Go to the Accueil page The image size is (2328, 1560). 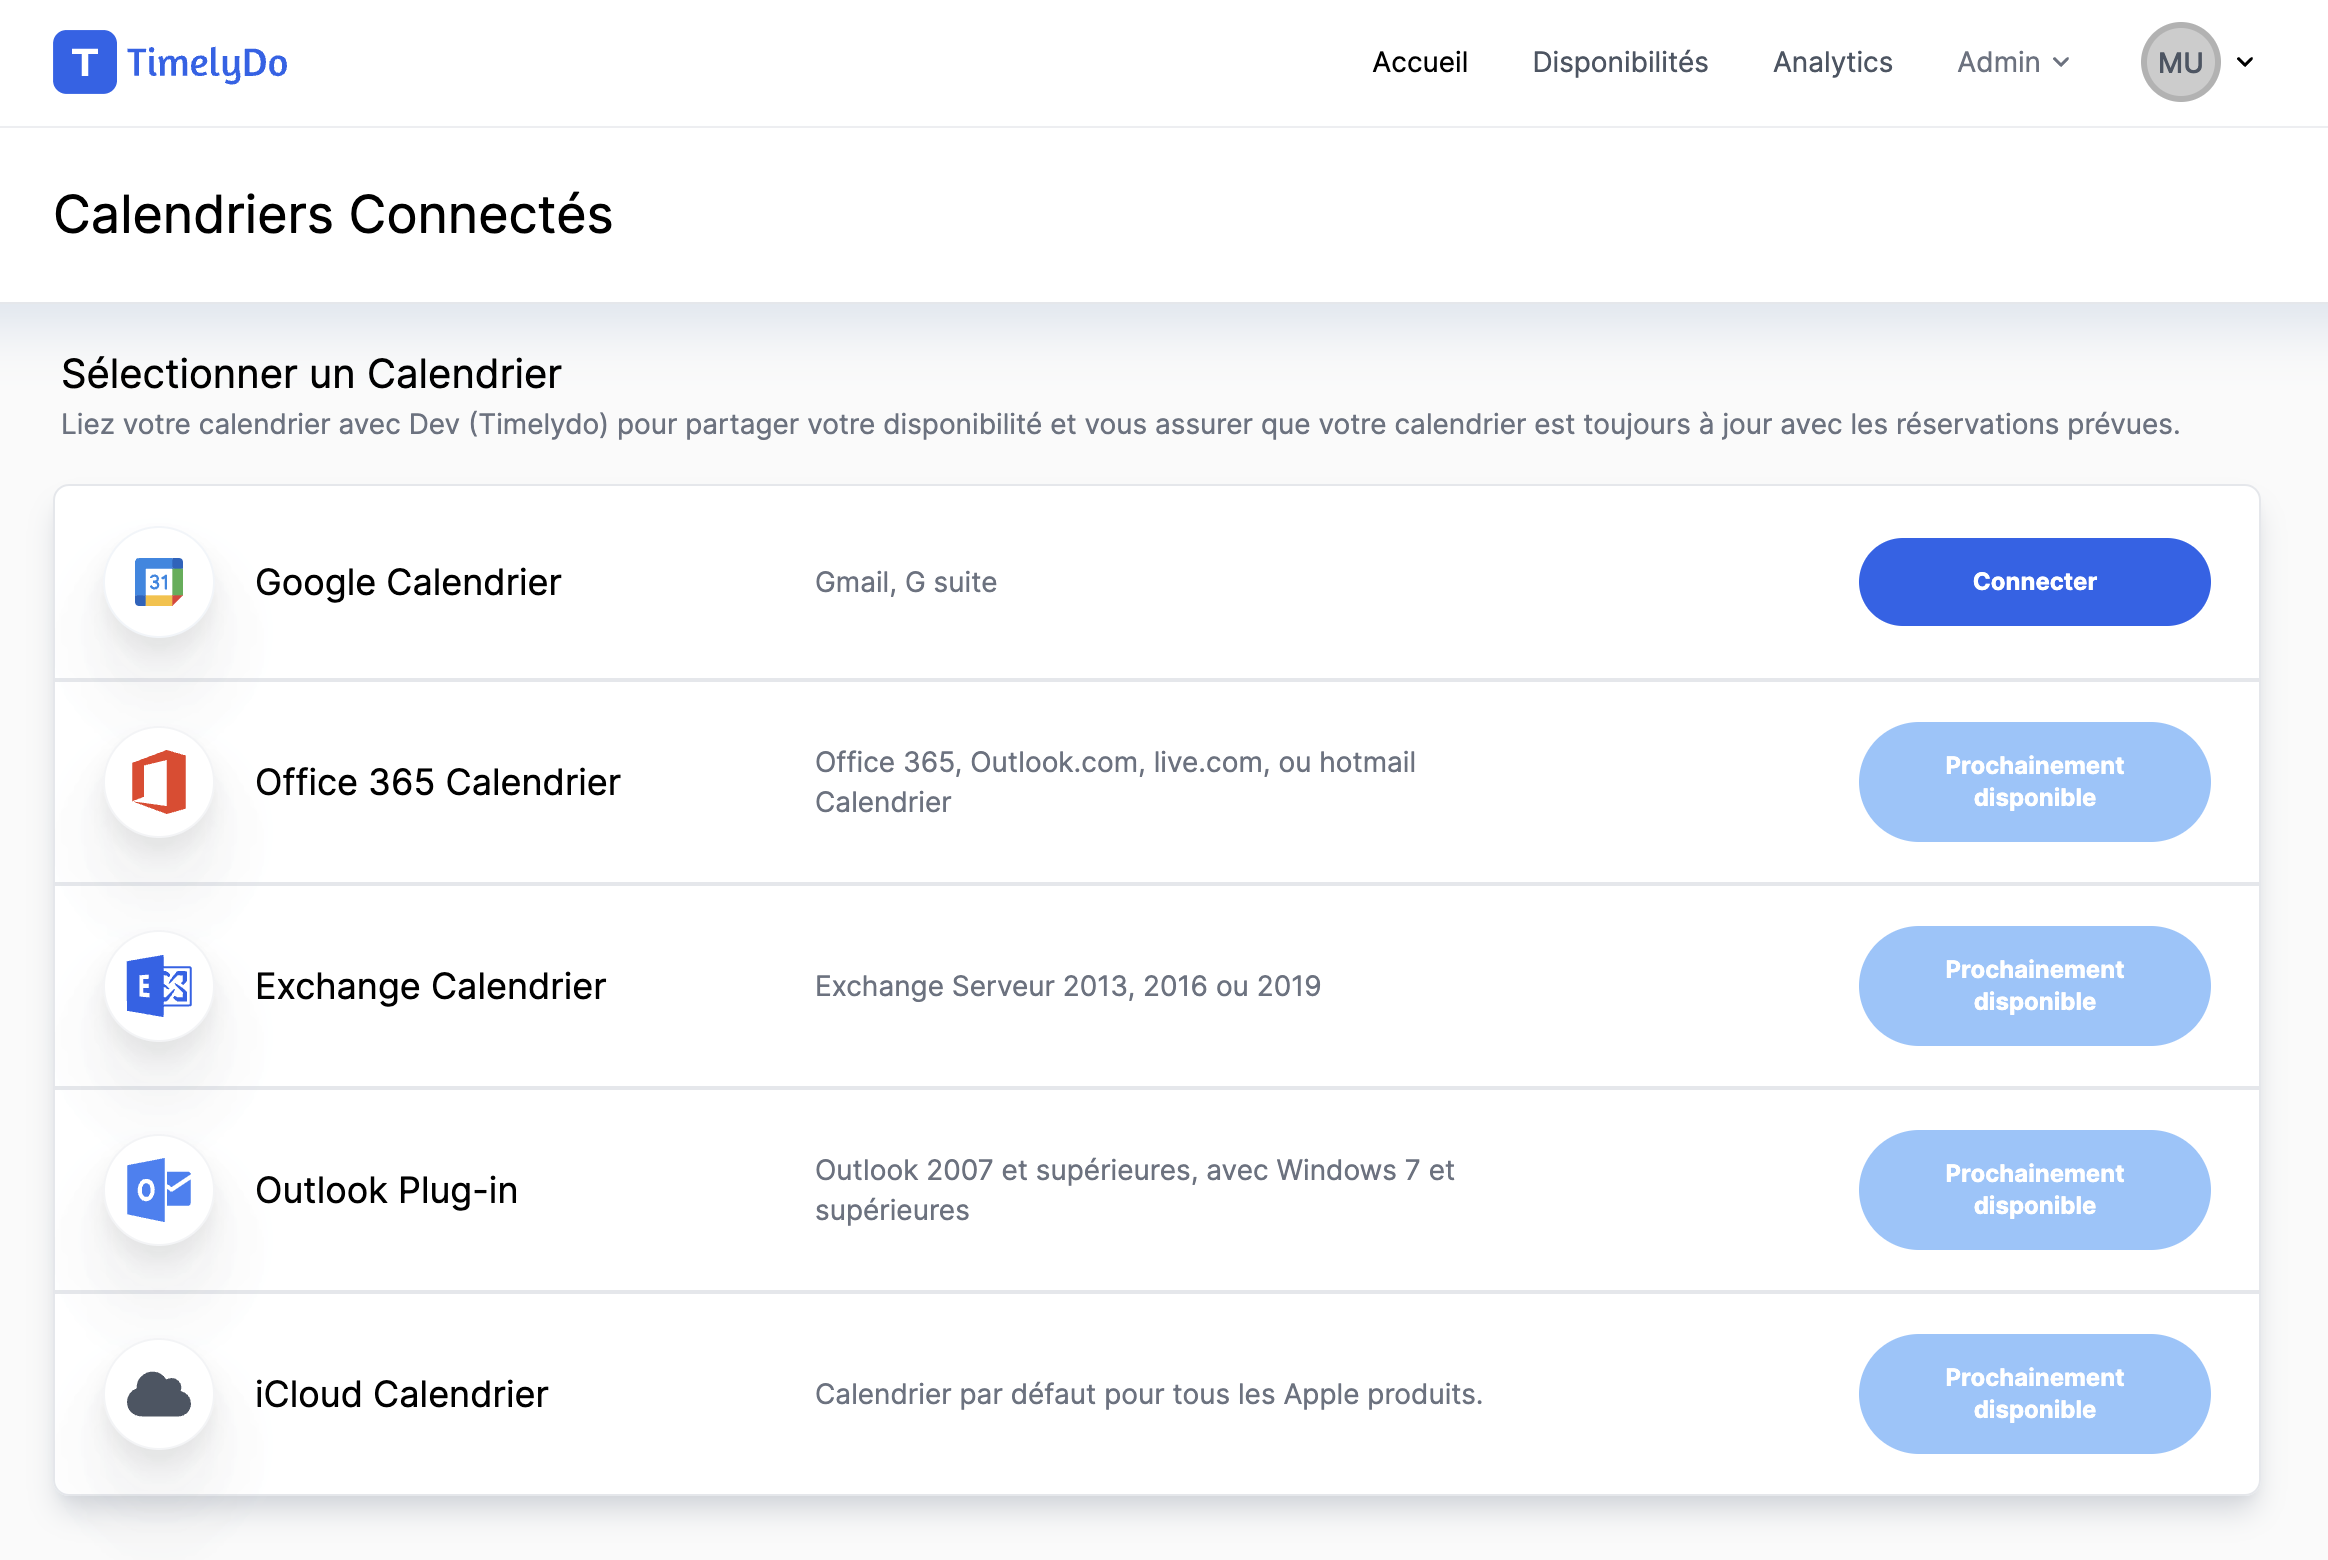tap(1420, 62)
